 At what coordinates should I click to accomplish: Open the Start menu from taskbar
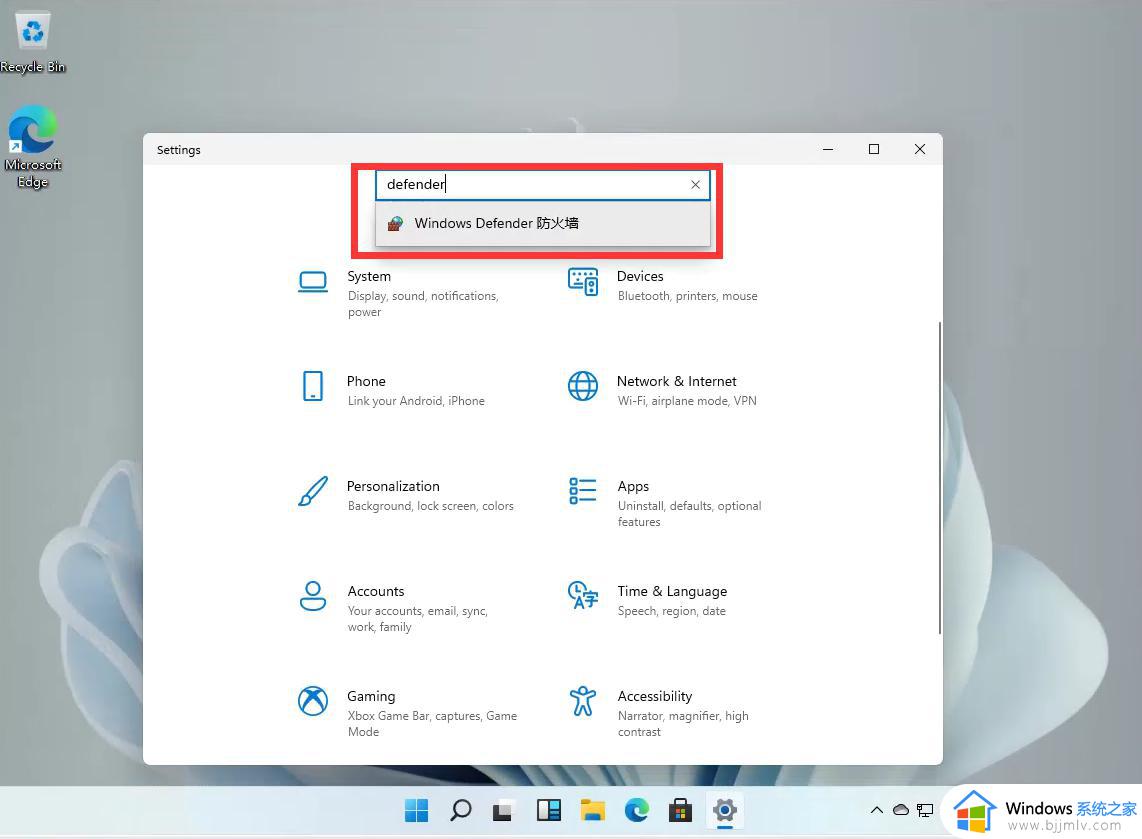417,810
